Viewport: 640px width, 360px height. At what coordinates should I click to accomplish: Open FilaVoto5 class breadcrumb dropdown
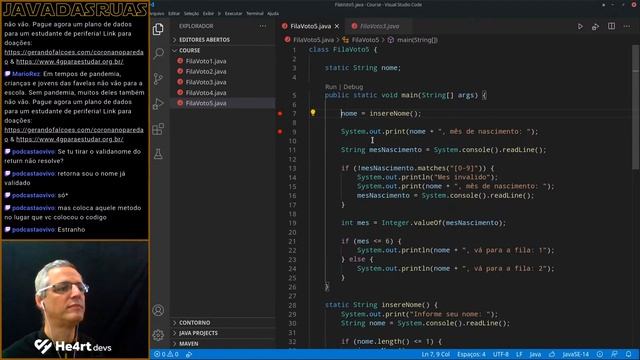click(x=361, y=40)
